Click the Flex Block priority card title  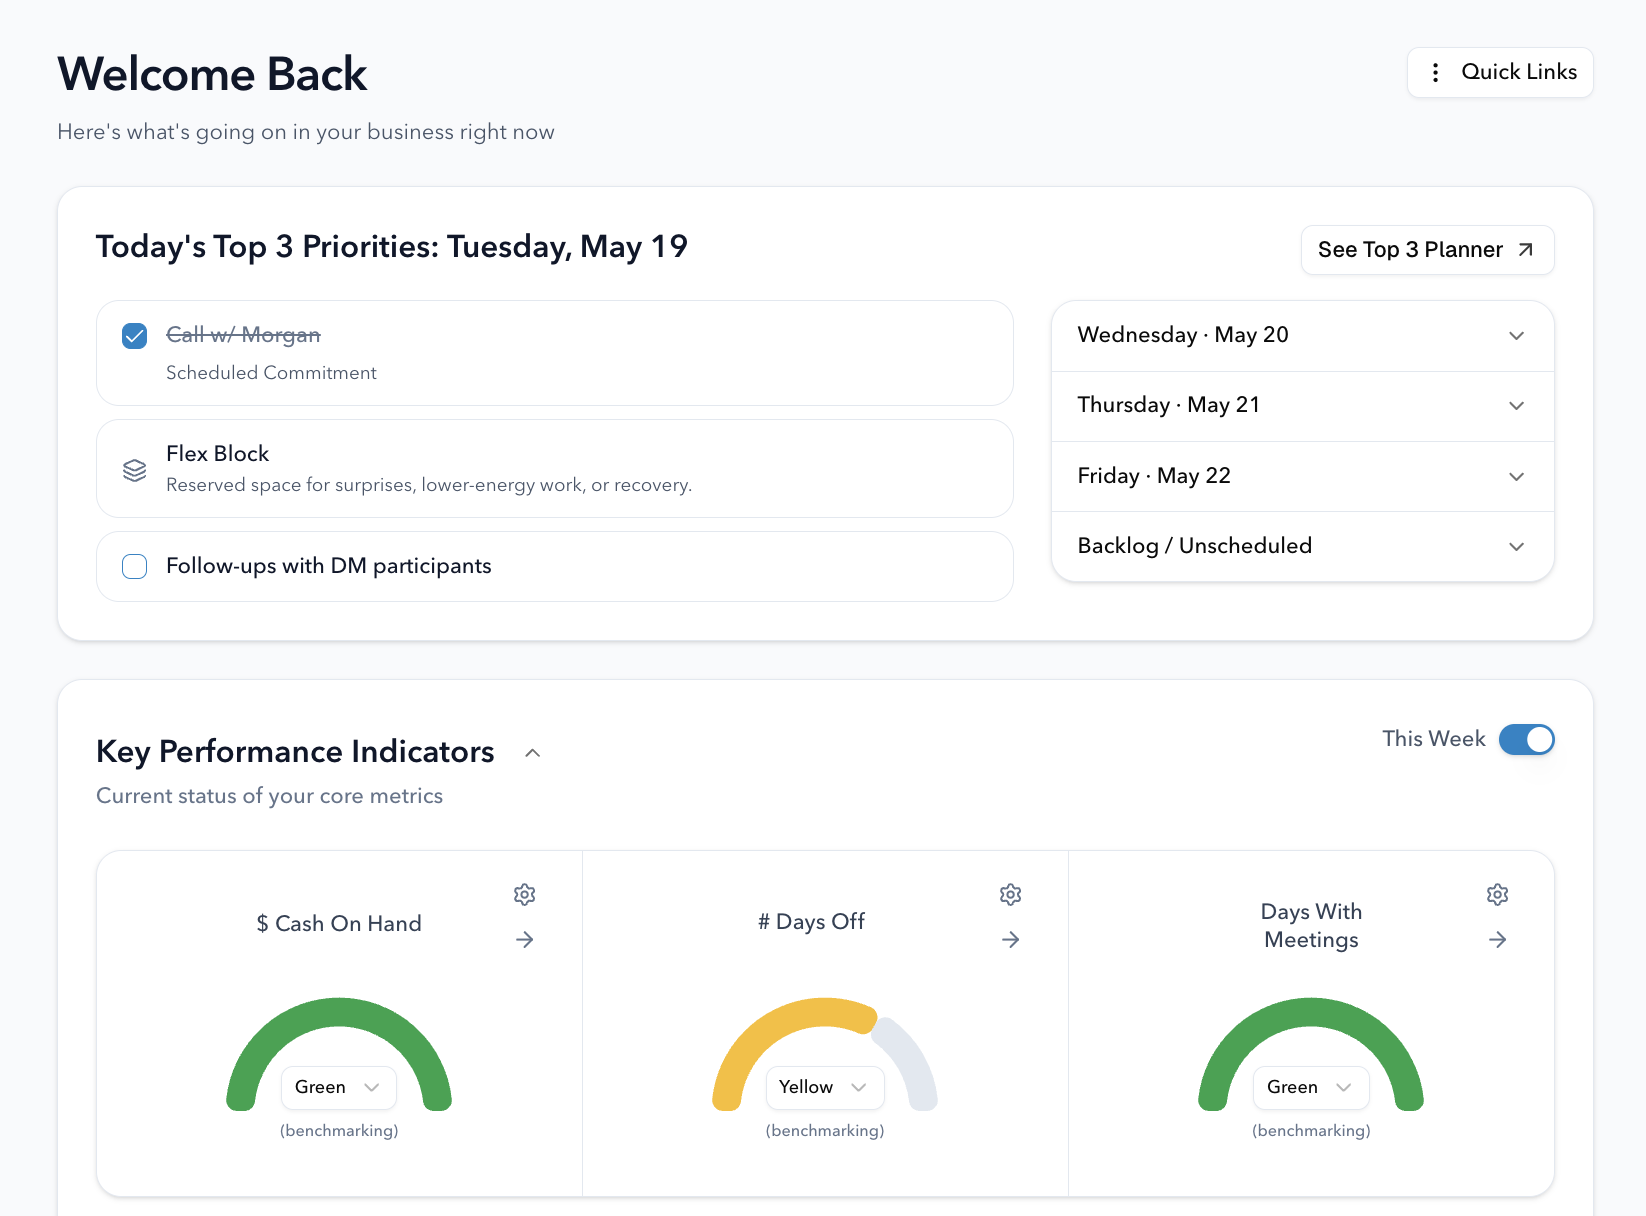point(217,454)
